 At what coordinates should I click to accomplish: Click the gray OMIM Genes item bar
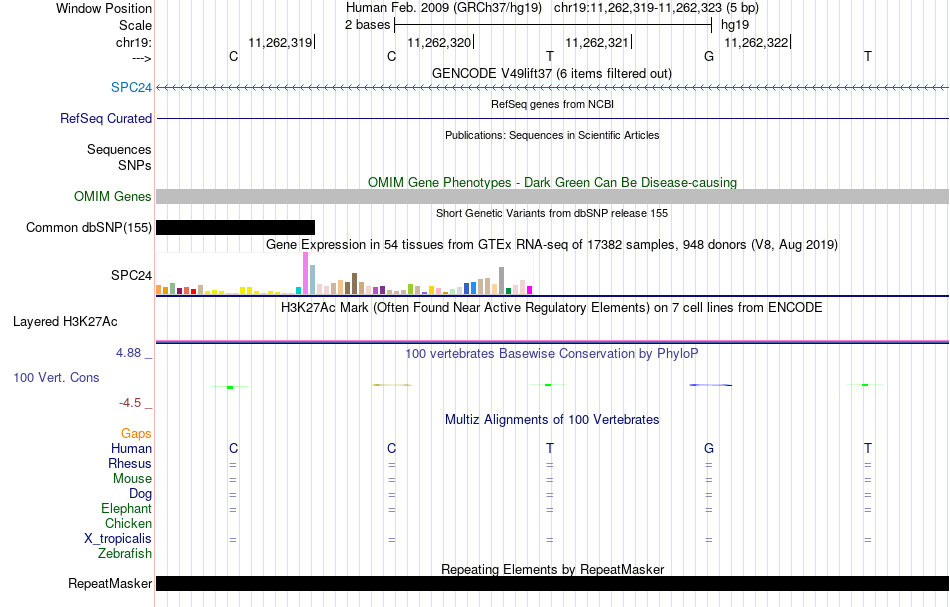point(552,196)
